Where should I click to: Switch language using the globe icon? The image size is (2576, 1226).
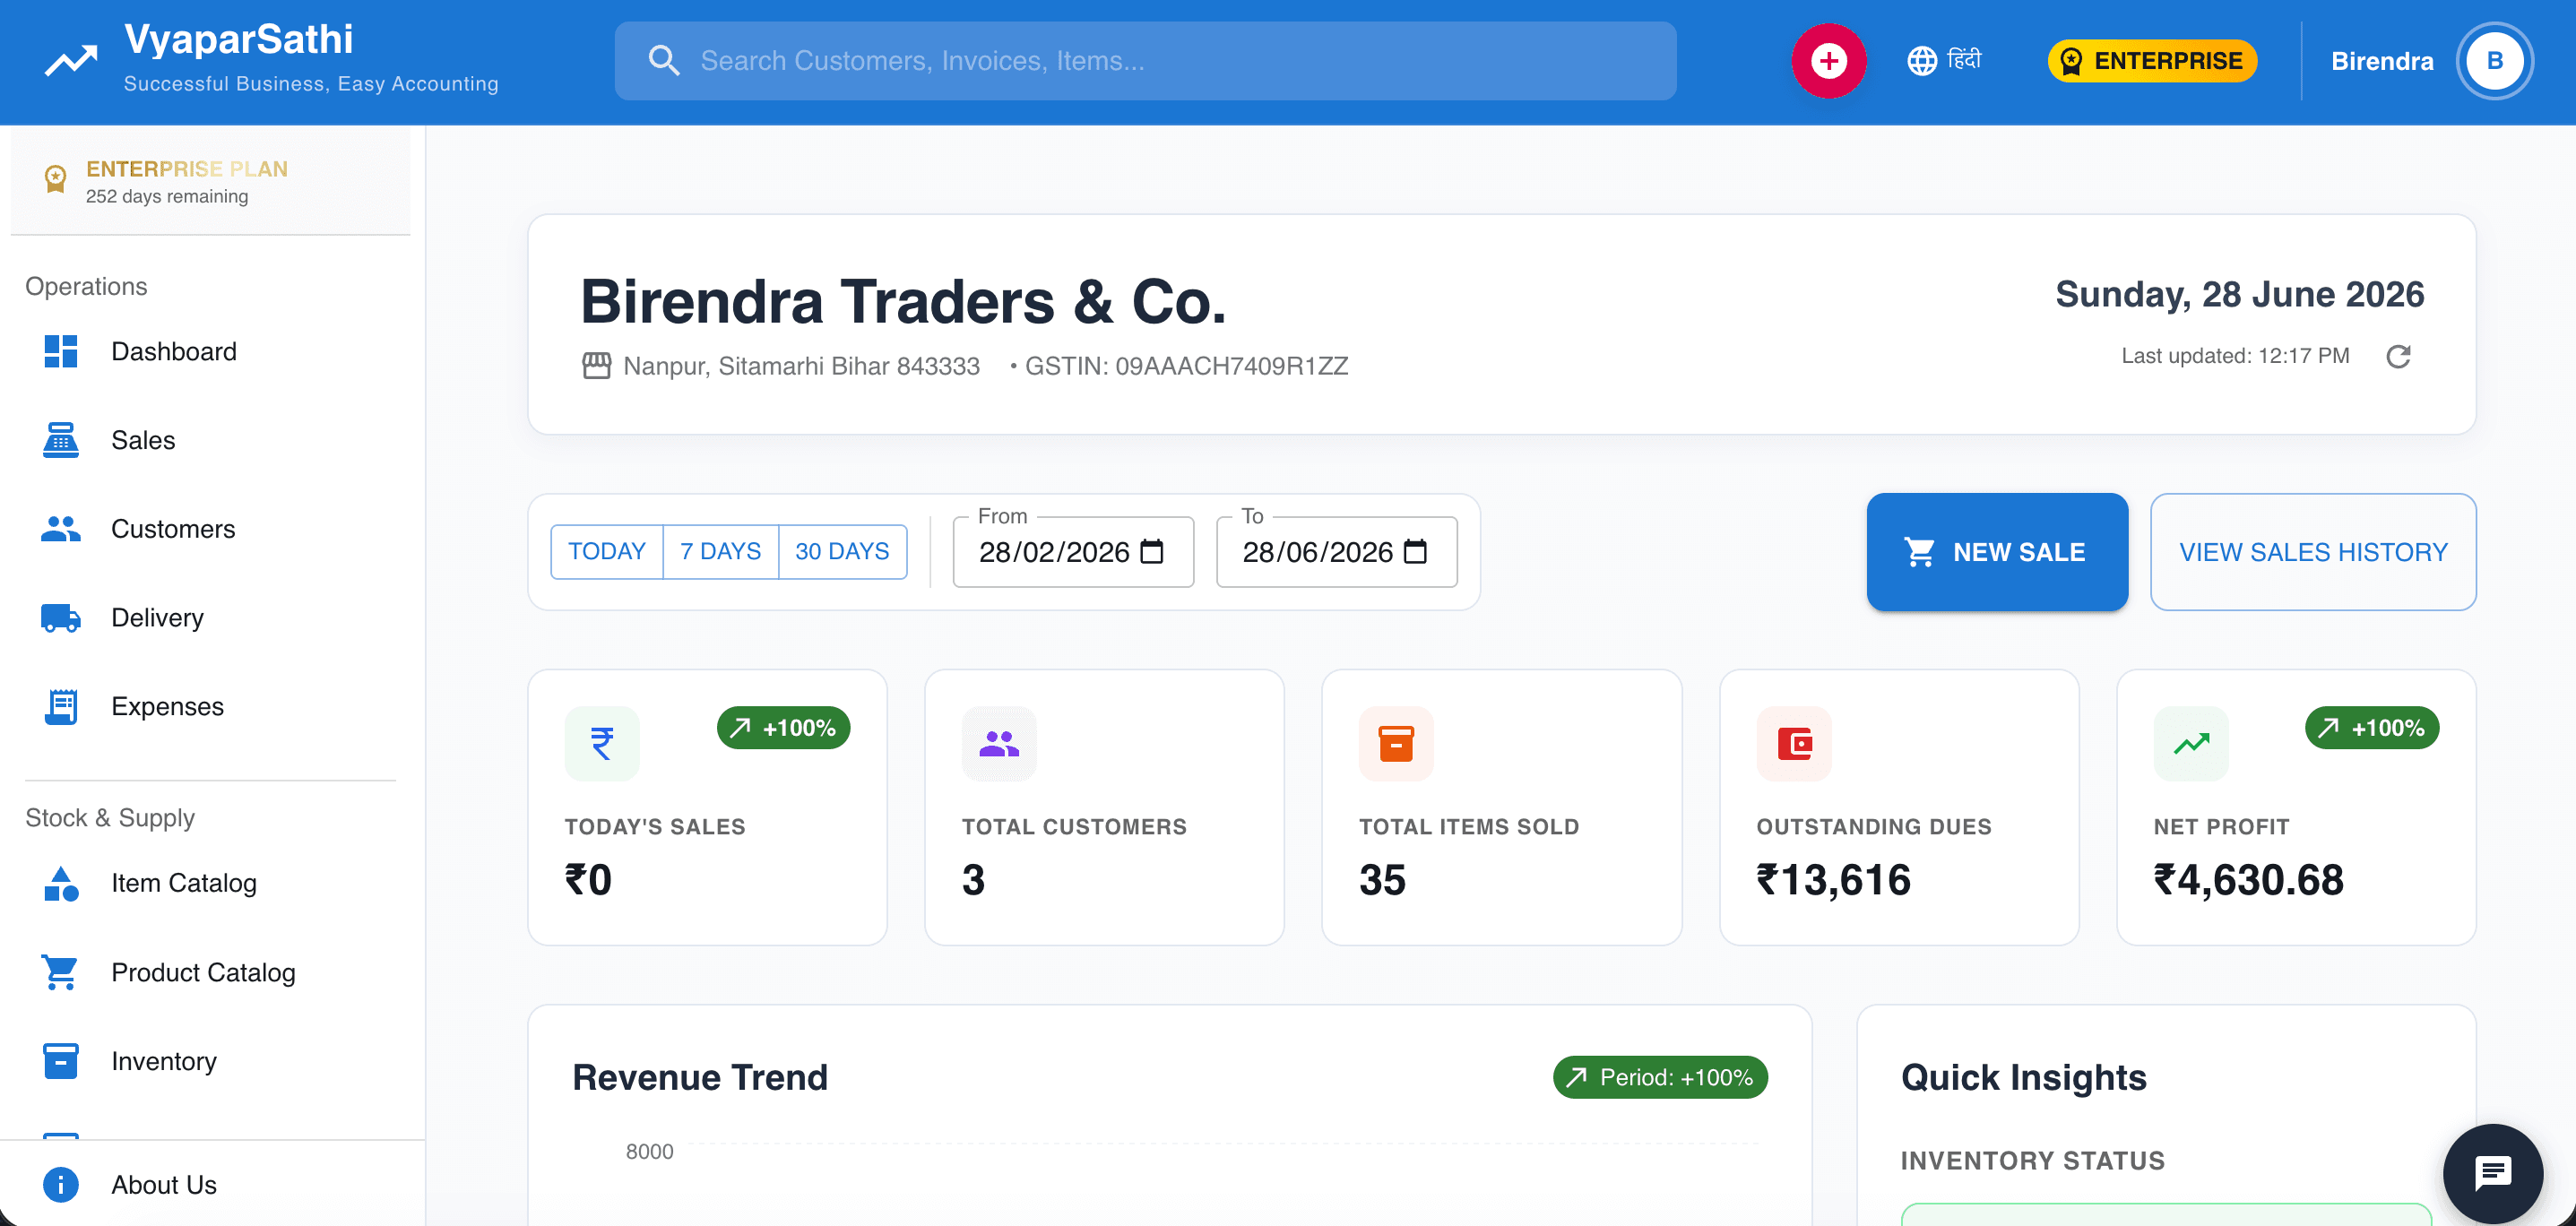[1921, 61]
